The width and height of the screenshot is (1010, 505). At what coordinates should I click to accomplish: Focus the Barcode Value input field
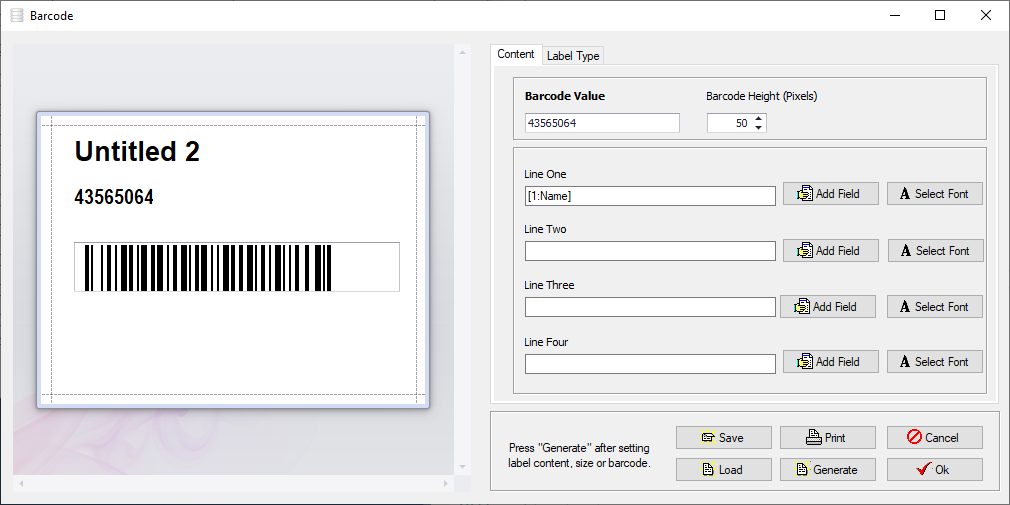pos(602,123)
